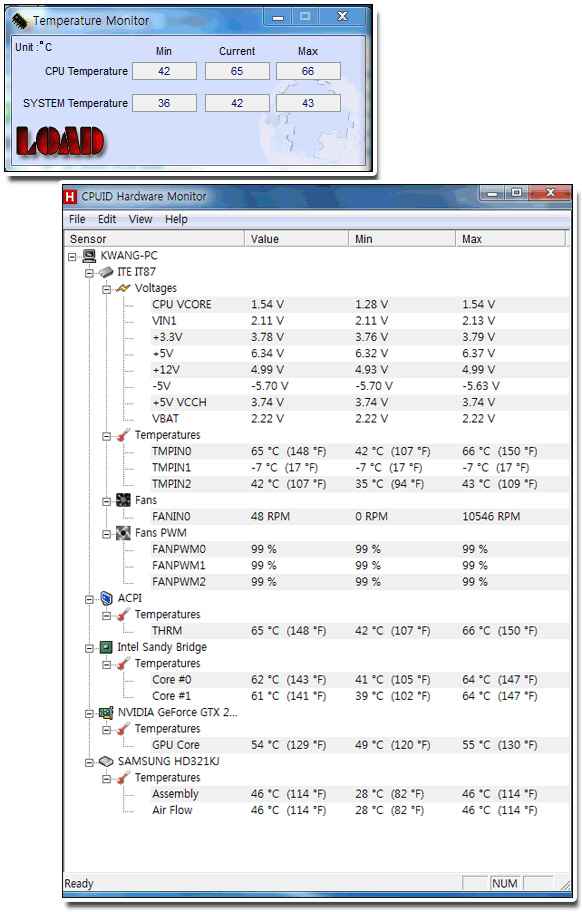Image resolution: width=582 pixels, height=912 pixels.
Task: Click the Max column header in Hardware Monitor
Action: (x=510, y=238)
